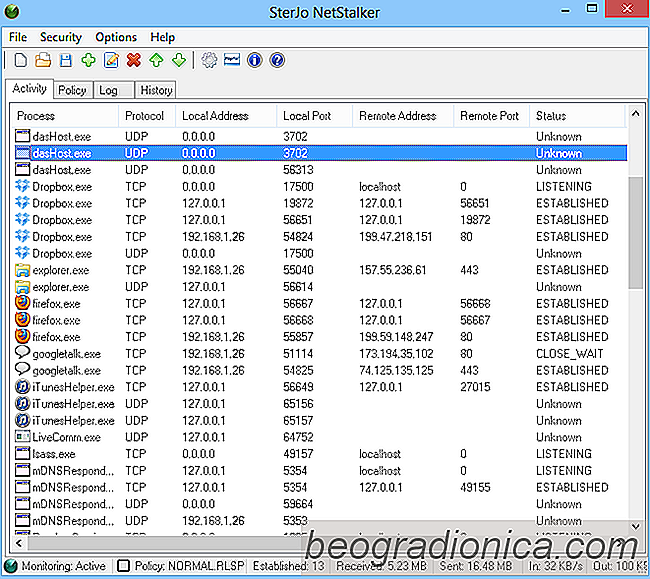Click the green Move Down arrow icon

[x=179, y=61]
